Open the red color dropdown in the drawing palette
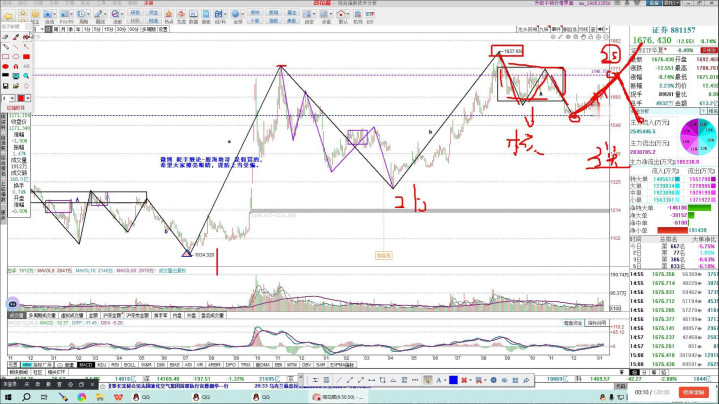The height and width of the screenshot is (404, 719). [28, 98]
